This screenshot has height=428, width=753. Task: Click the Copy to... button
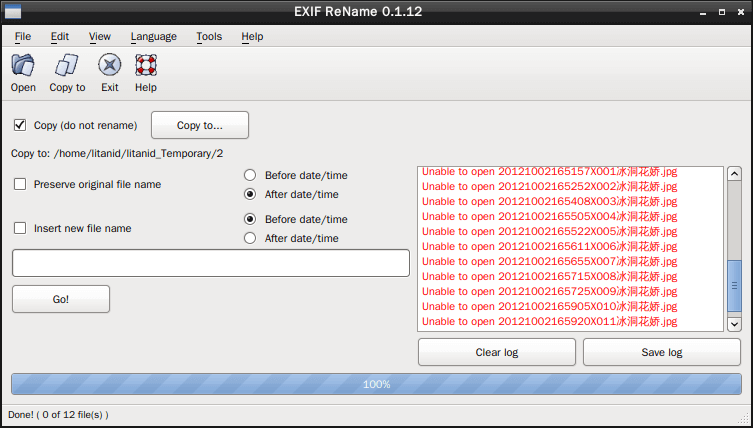click(x=200, y=125)
